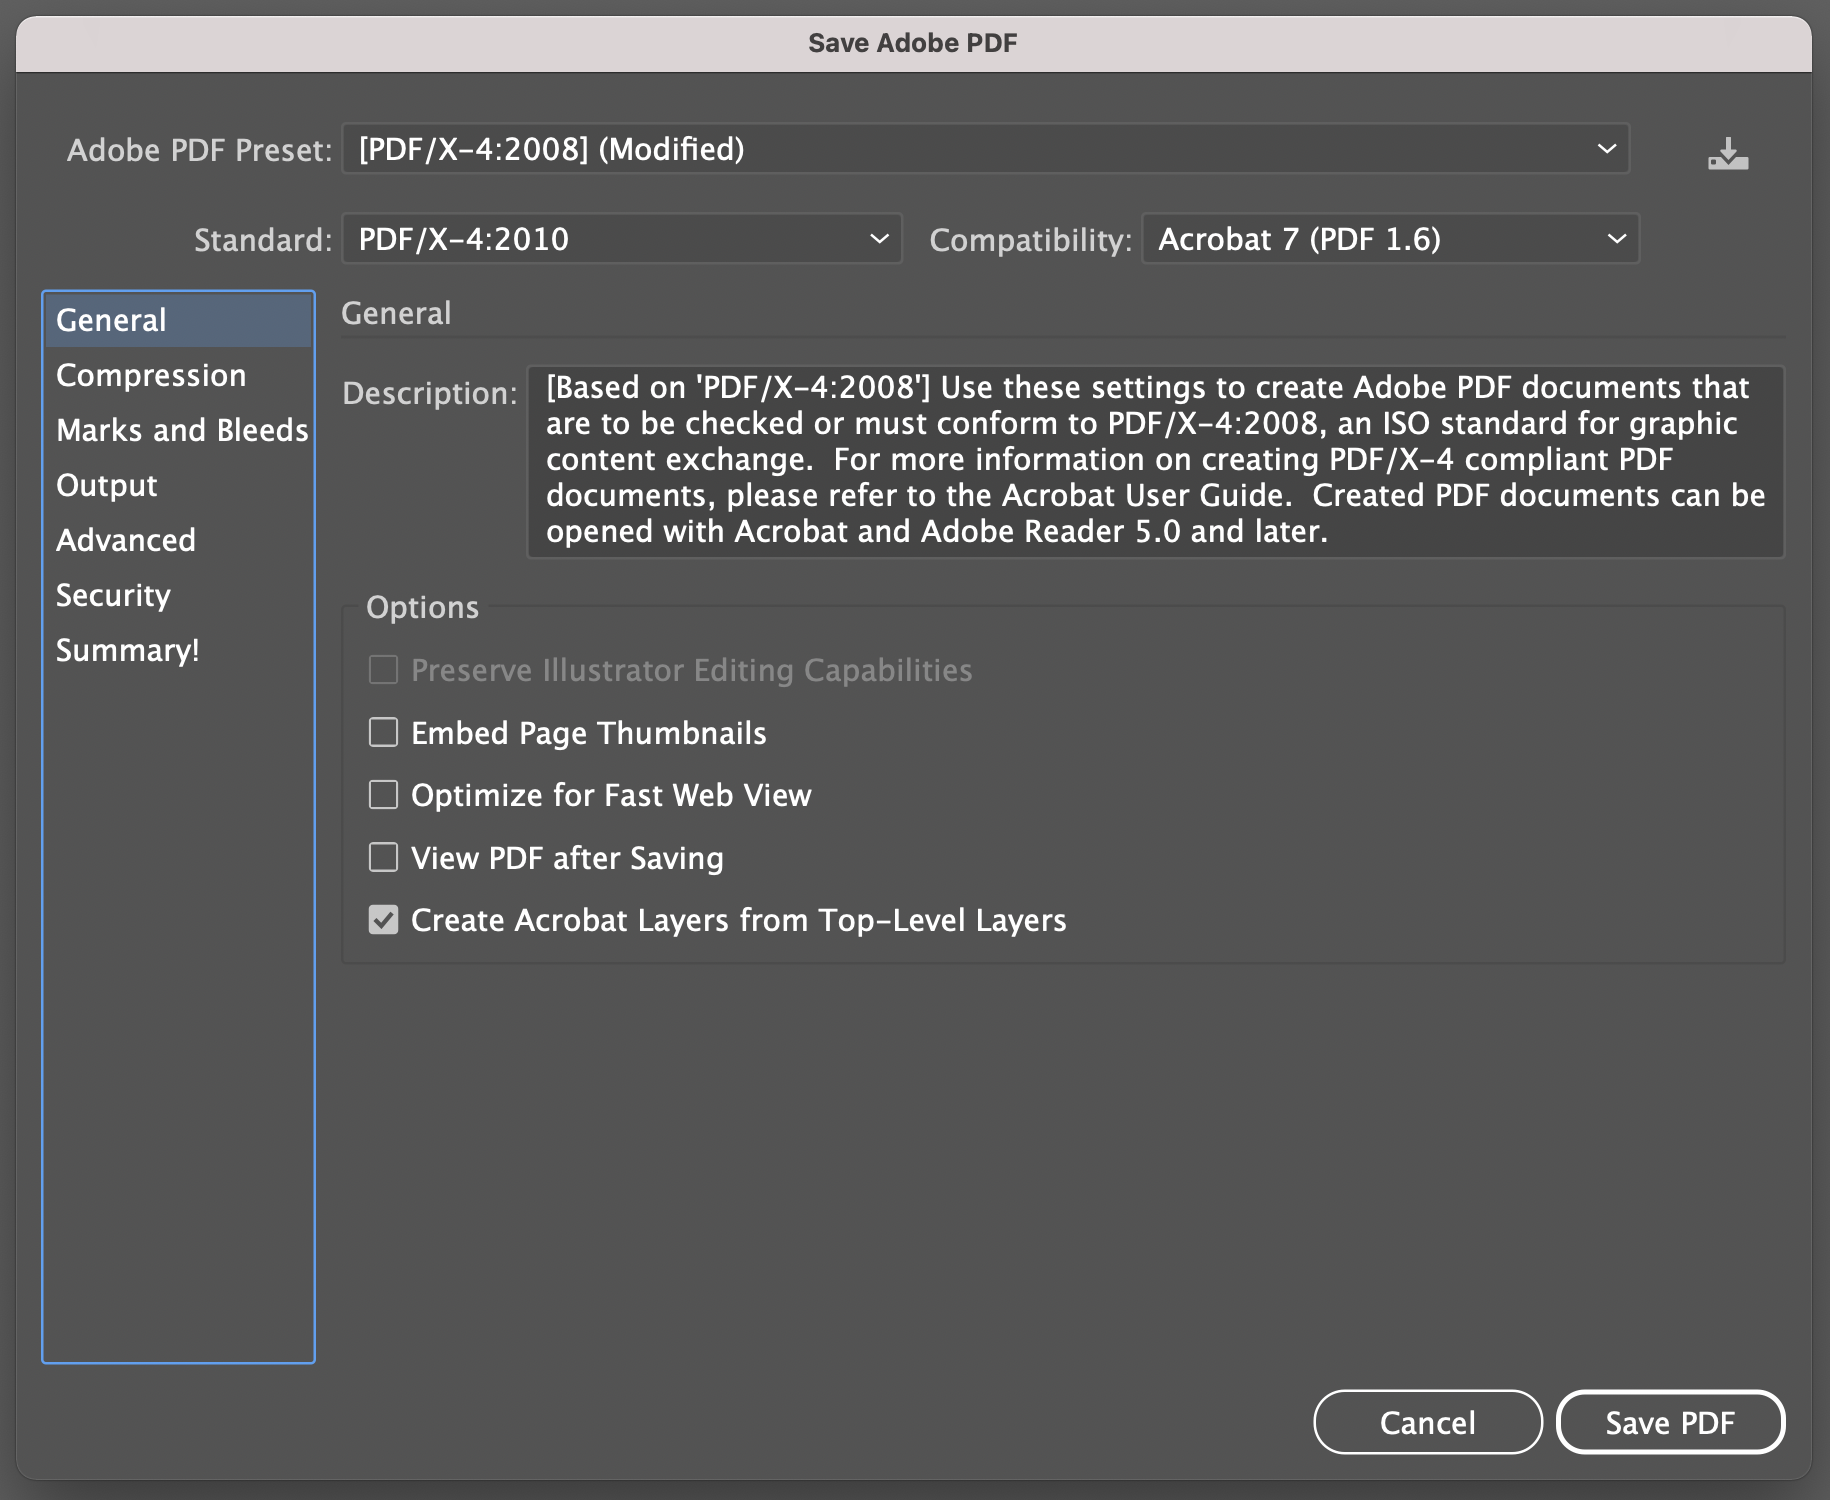
Task: Check Optimize for Fast Web View
Action: point(384,795)
